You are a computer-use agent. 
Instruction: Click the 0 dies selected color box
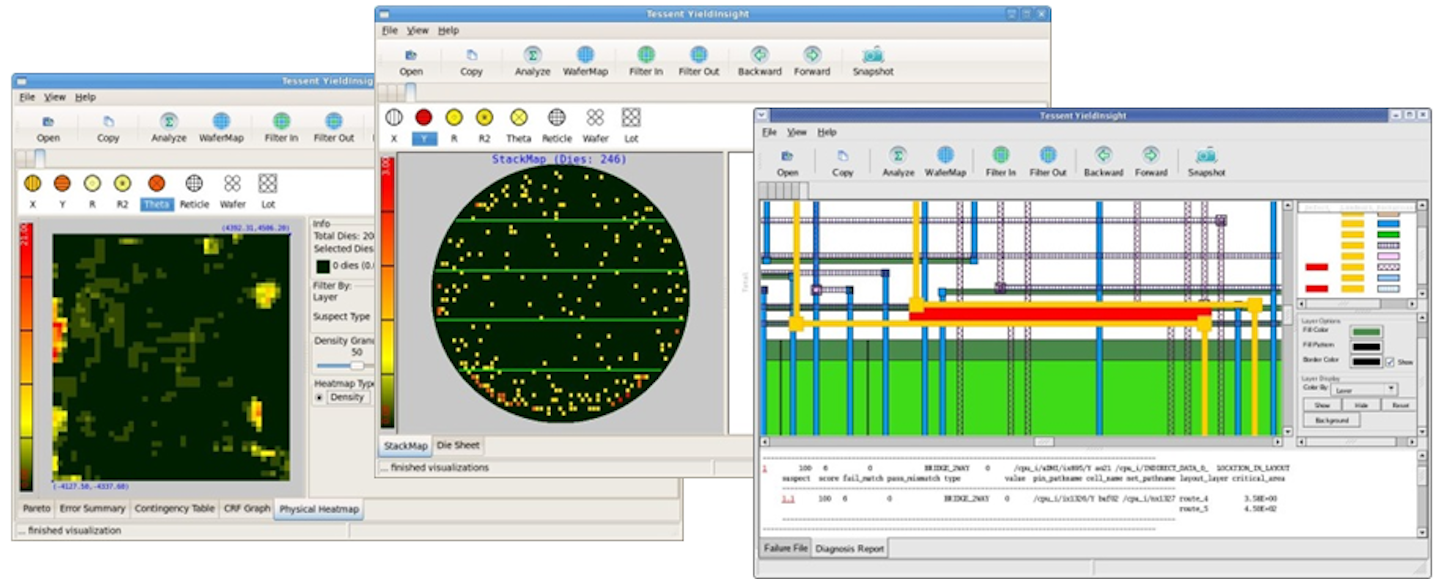pyautogui.click(x=323, y=266)
